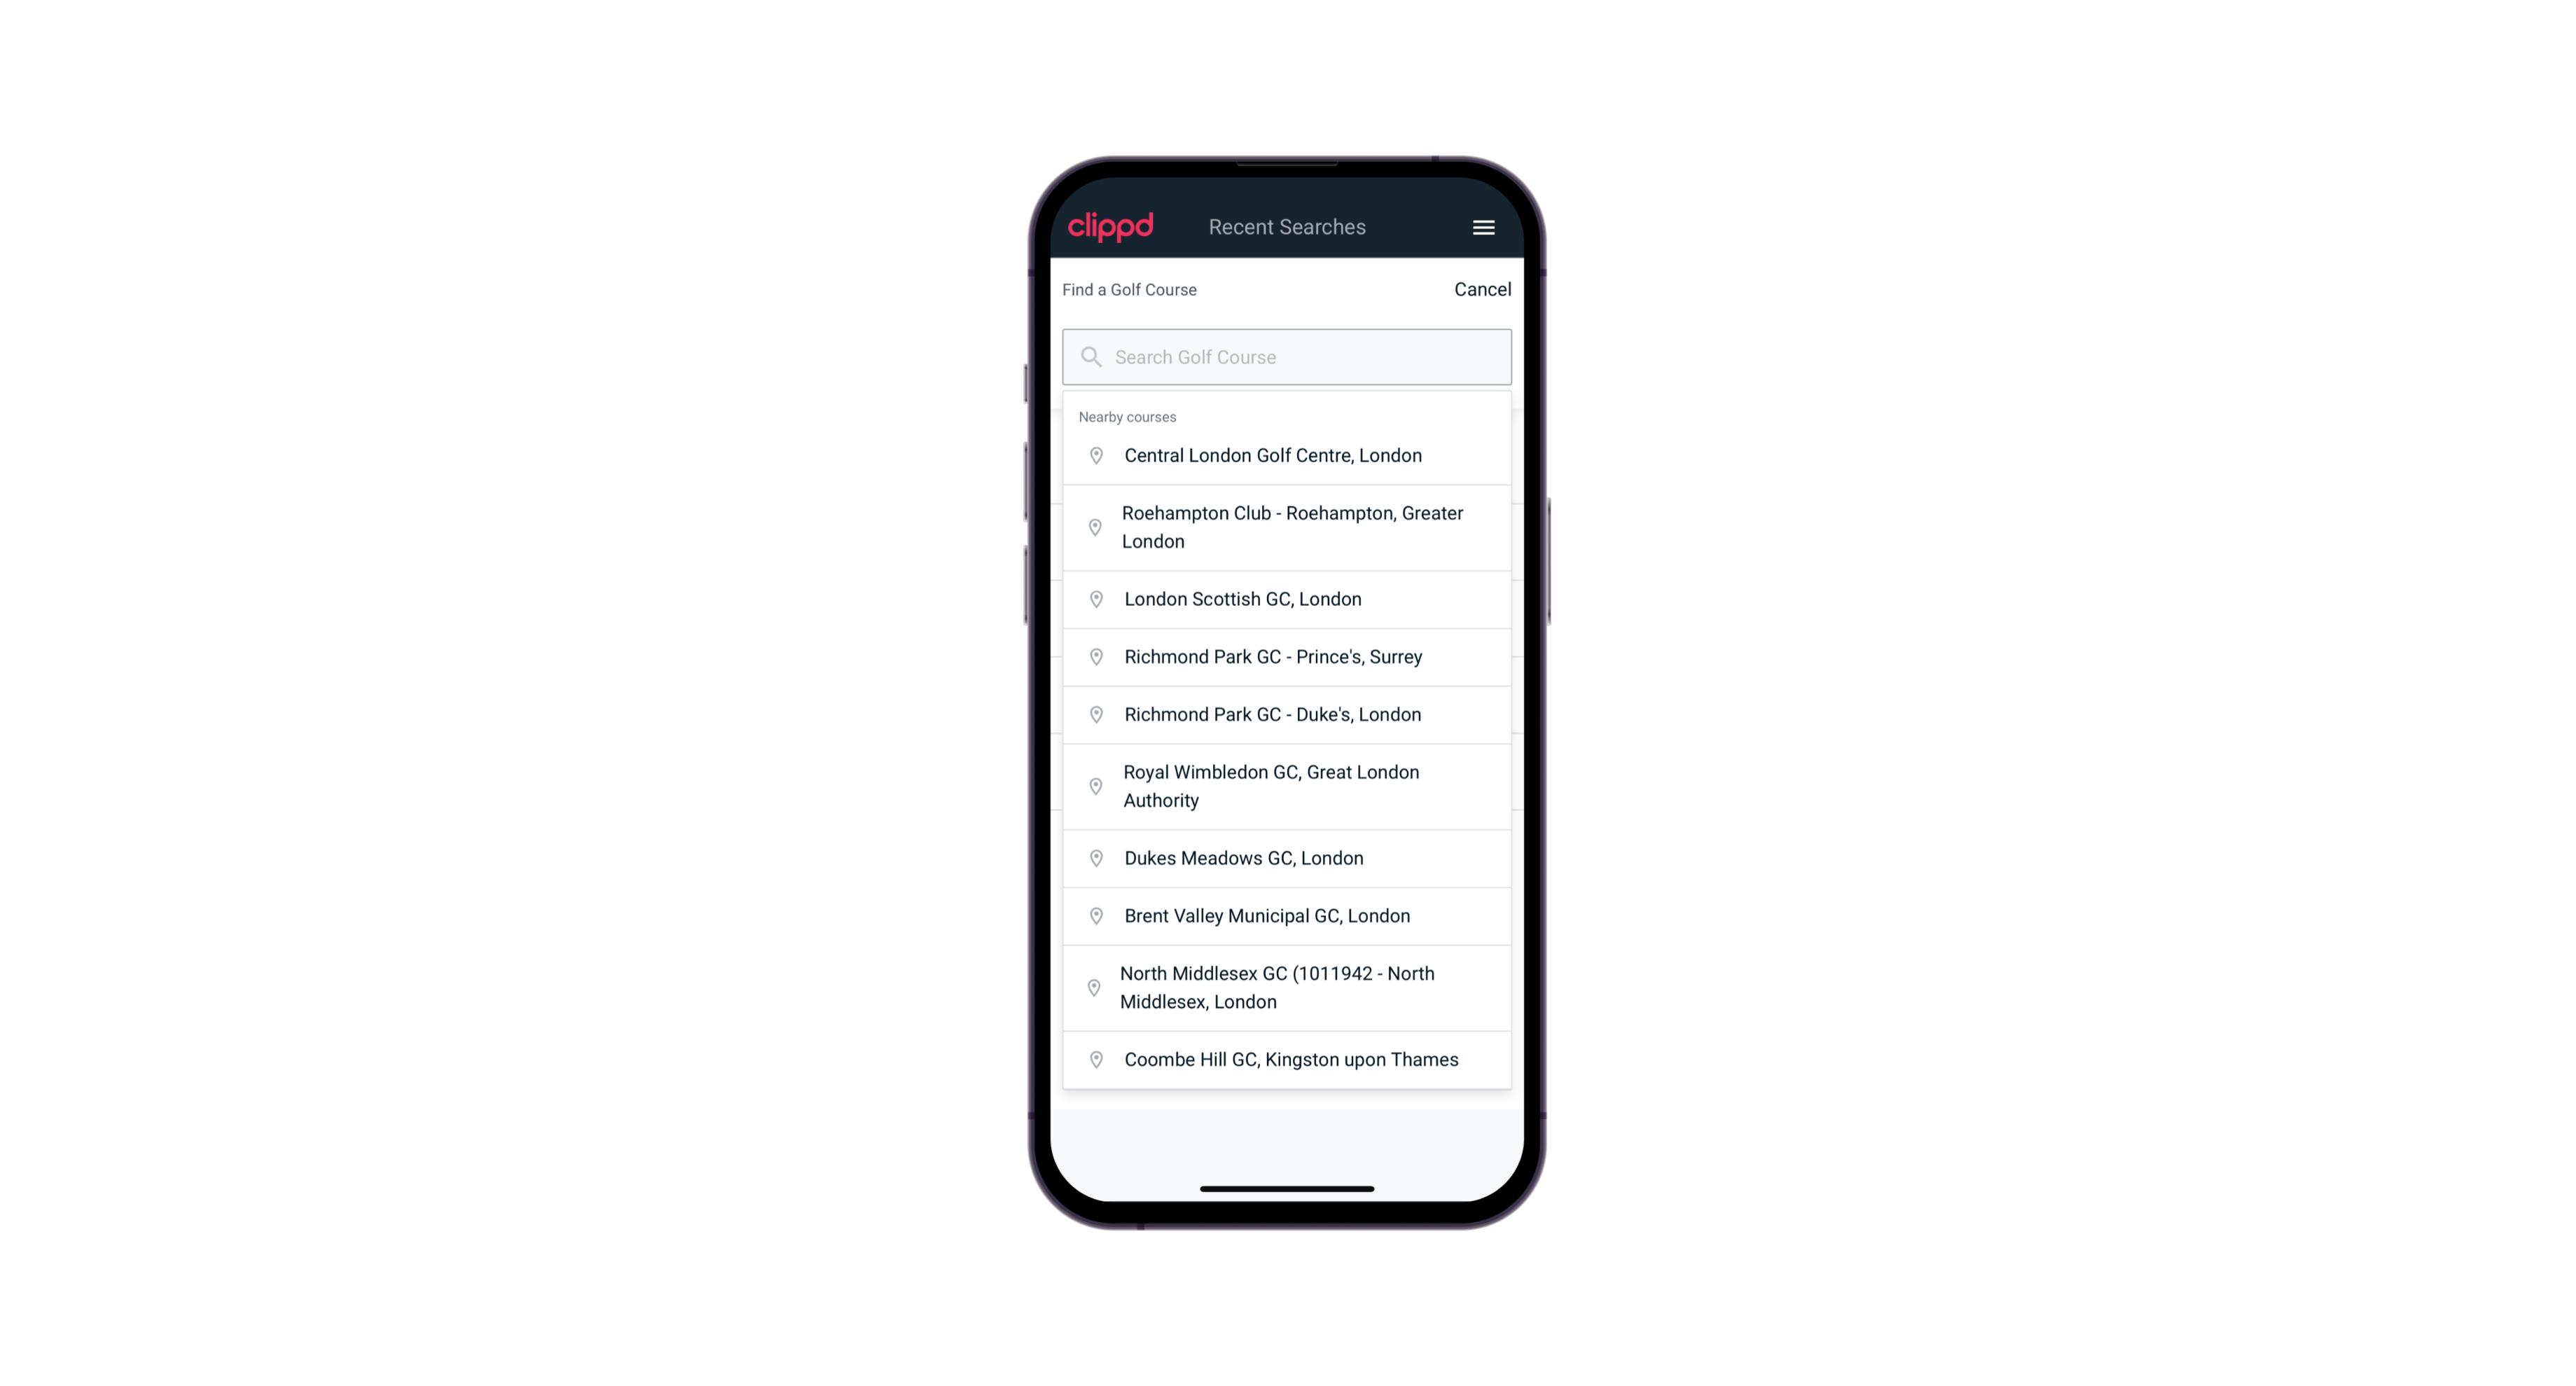Tap the search magnifier icon
Image resolution: width=2576 pixels, height=1386 pixels.
tap(1090, 355)
